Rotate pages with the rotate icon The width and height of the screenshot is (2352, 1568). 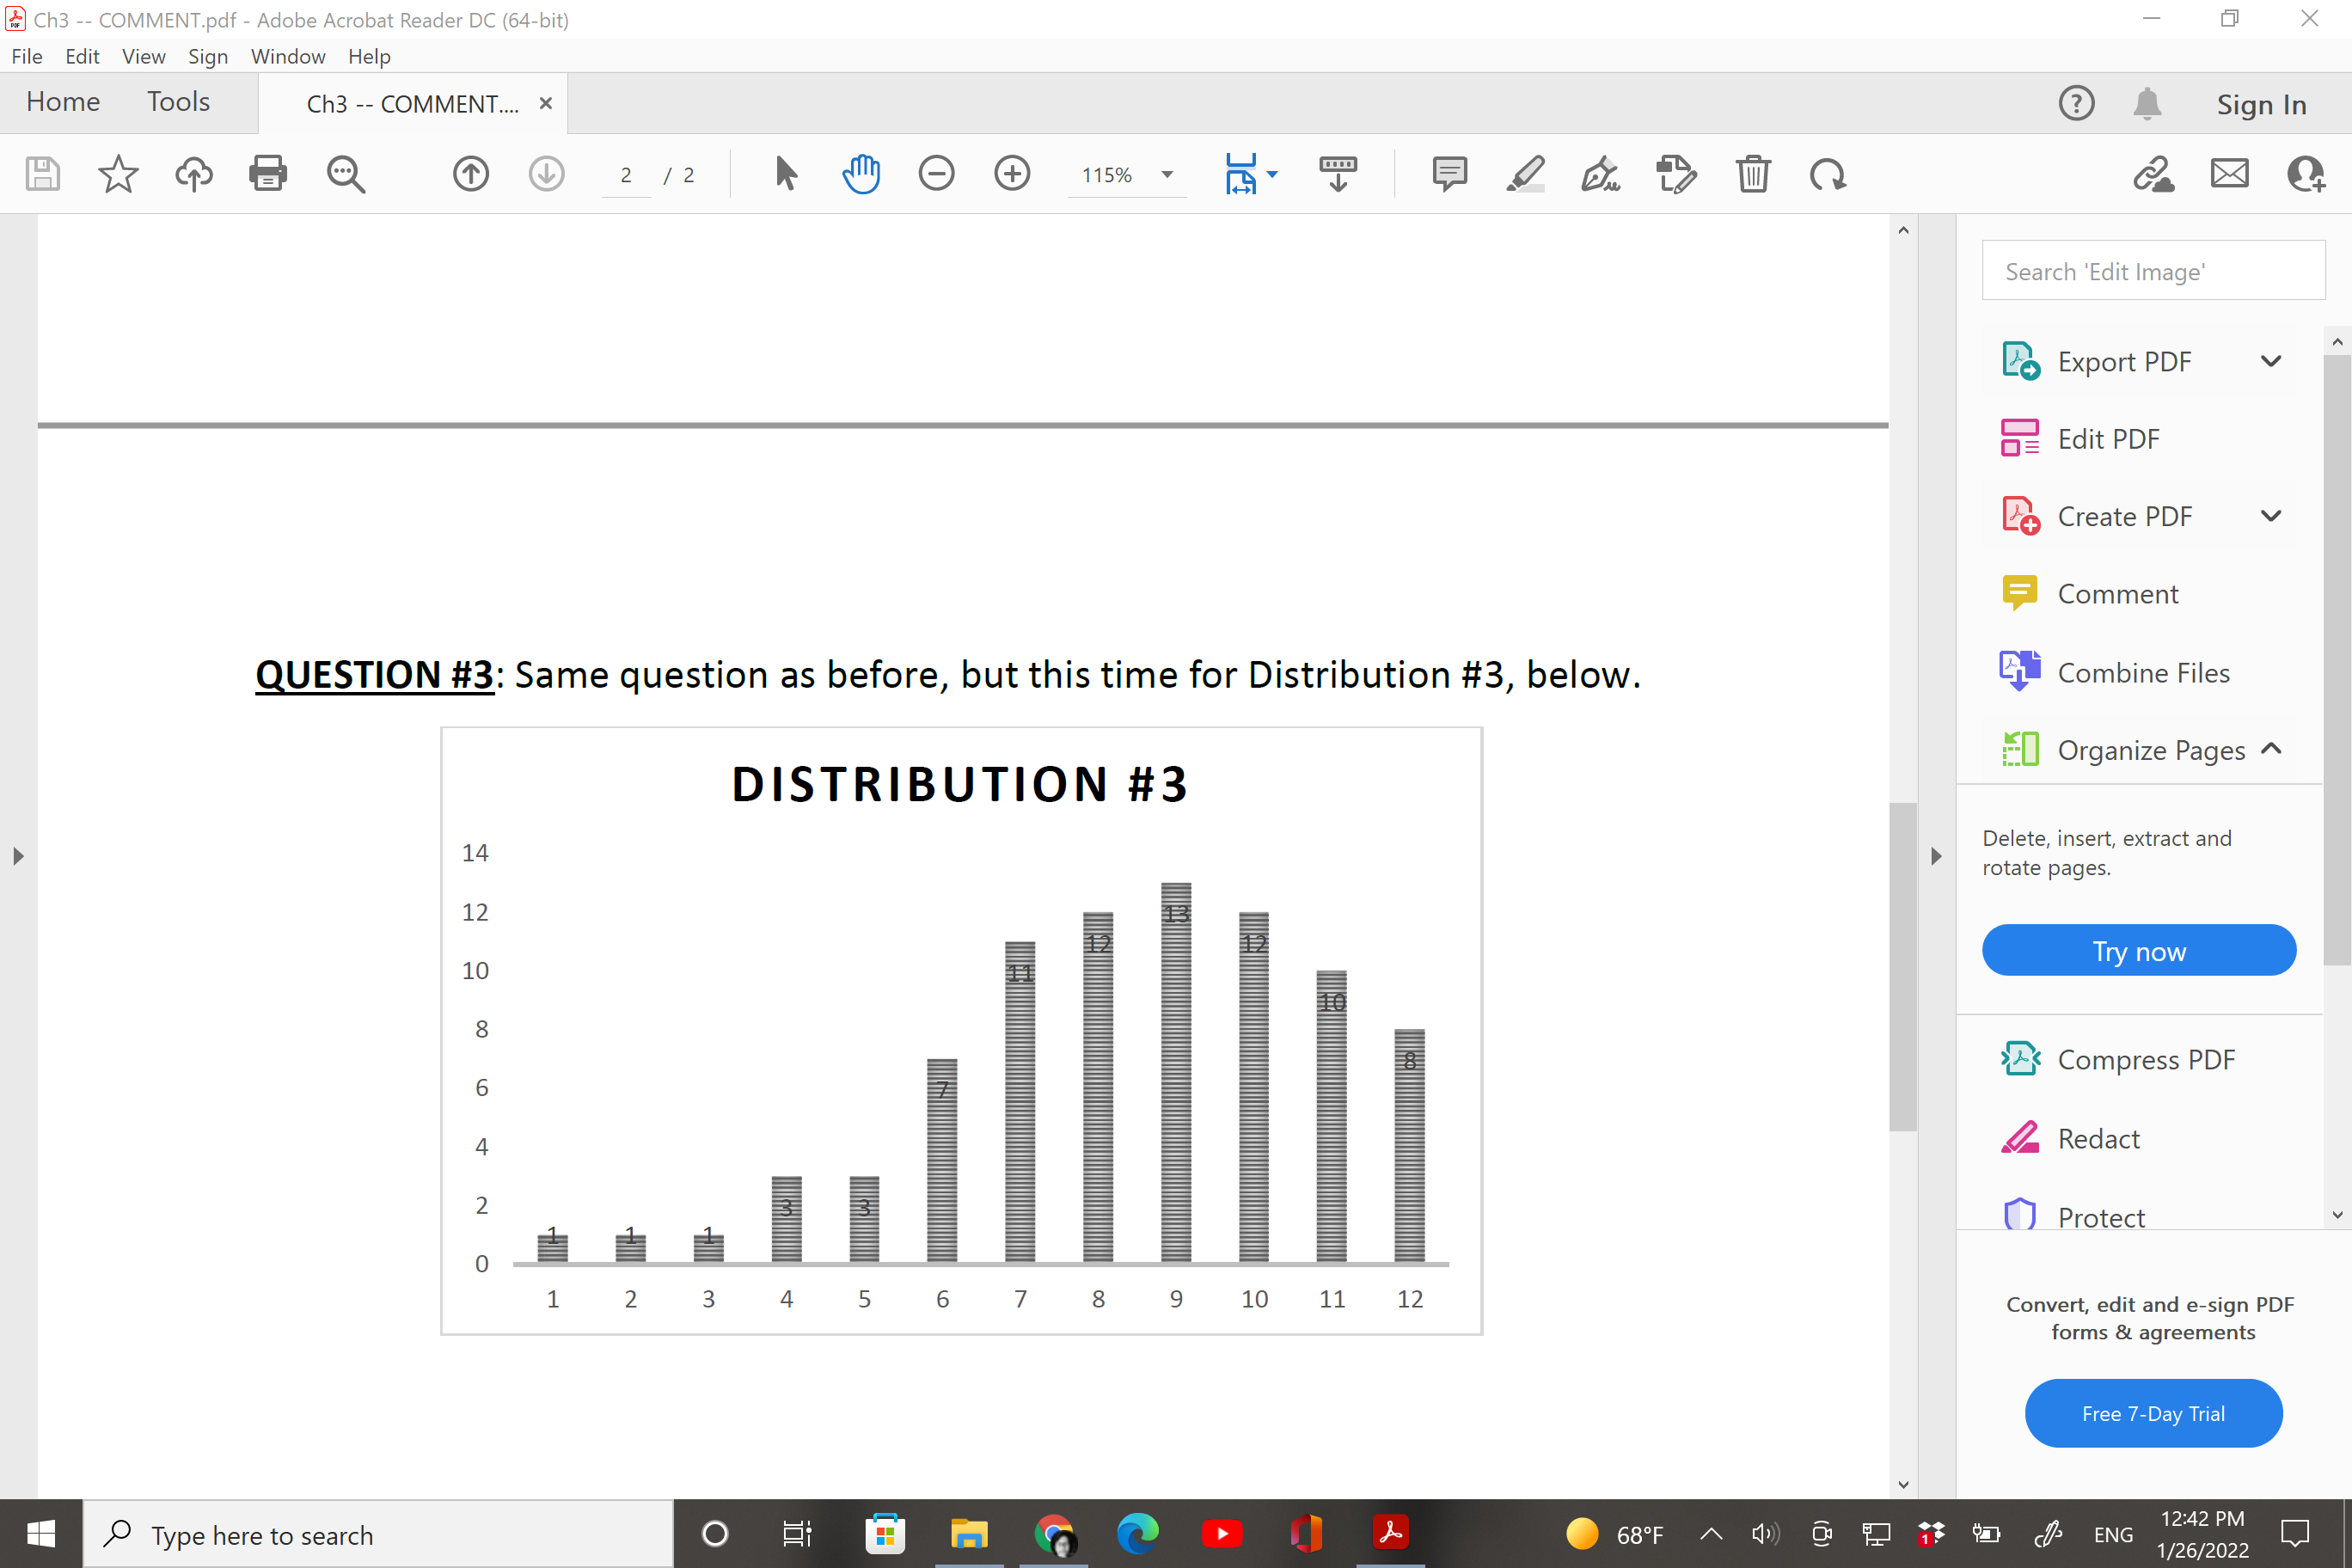click(x=1828, y=173)
